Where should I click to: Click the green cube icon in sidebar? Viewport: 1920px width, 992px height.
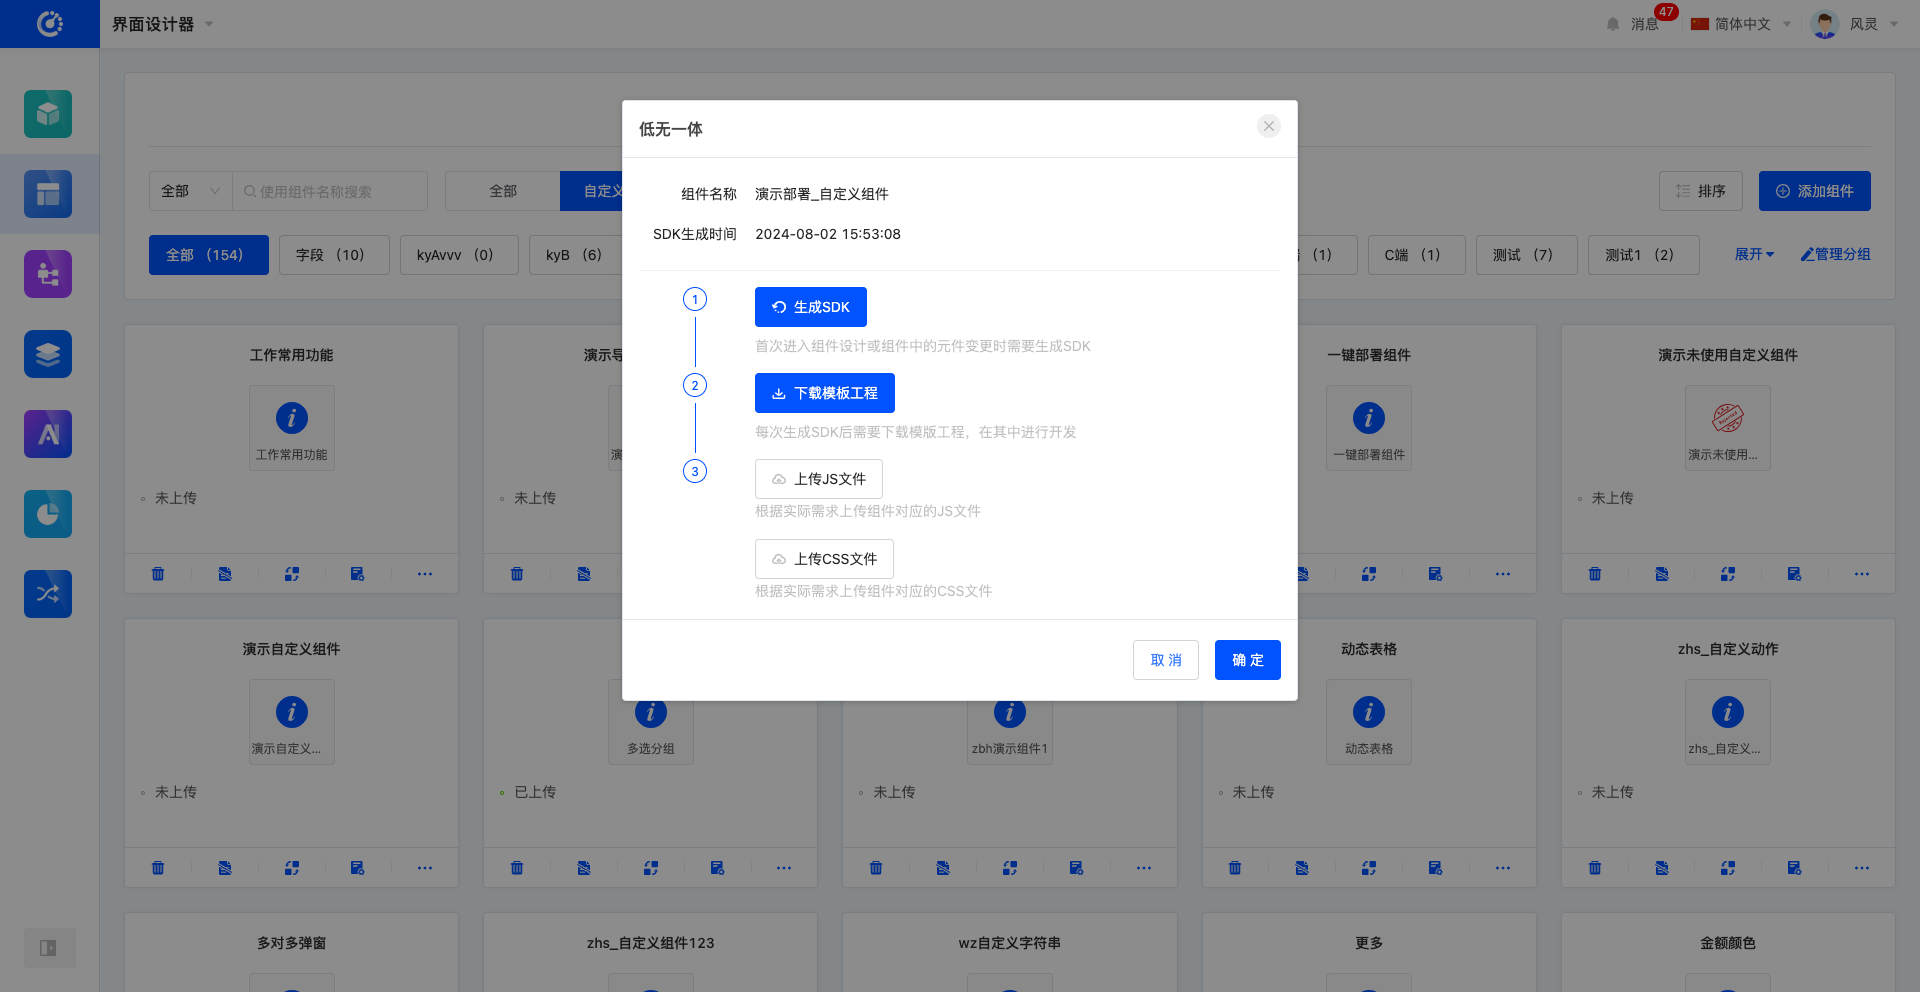pyautogui.click(x=48, y=114)
